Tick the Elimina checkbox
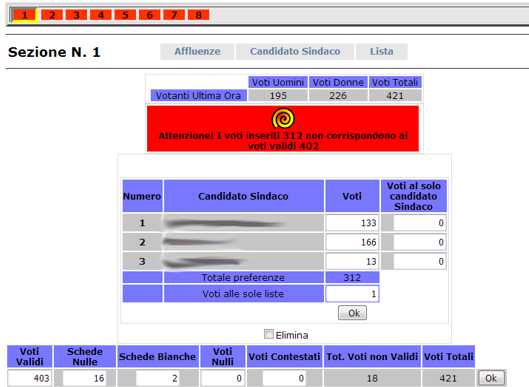This screenshot has height=387, width=529. [x=269, y=334]
